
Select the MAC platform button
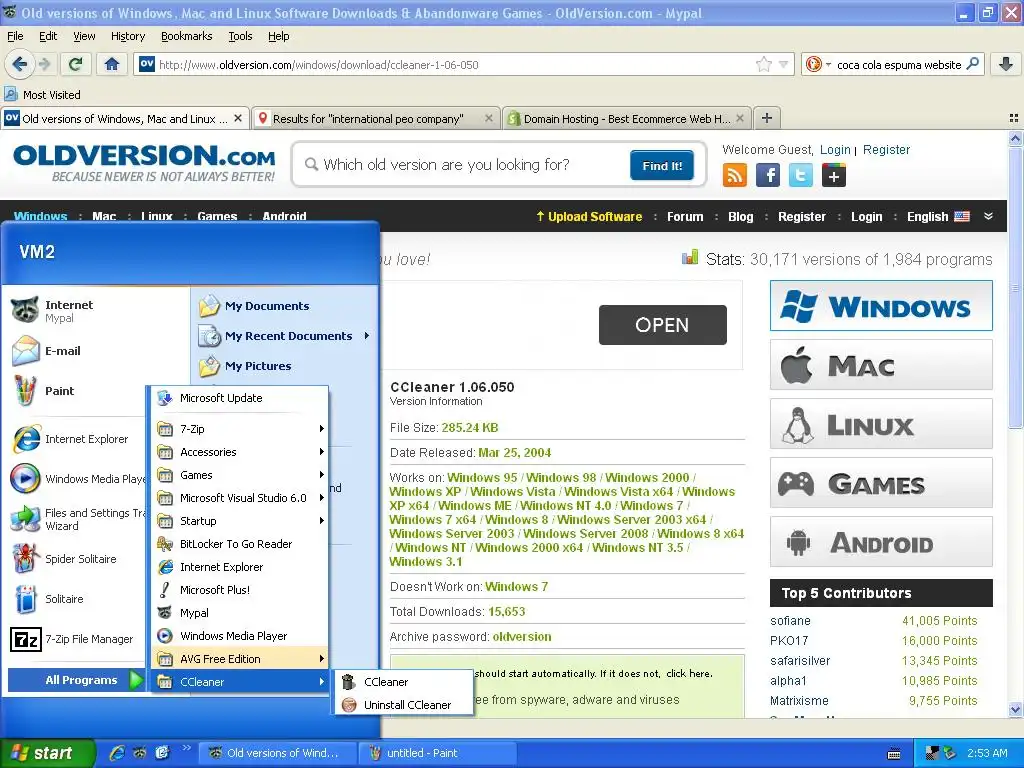click(x=881, y=364)
